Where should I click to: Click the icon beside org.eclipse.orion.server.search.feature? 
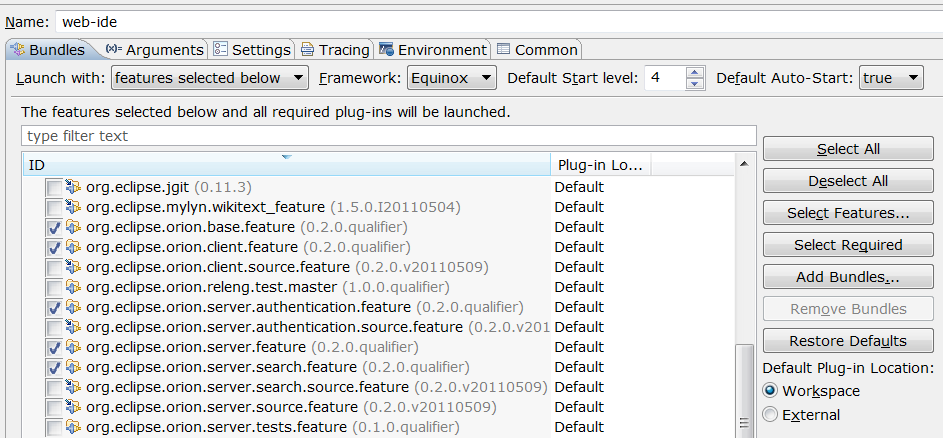pos(73,366)
